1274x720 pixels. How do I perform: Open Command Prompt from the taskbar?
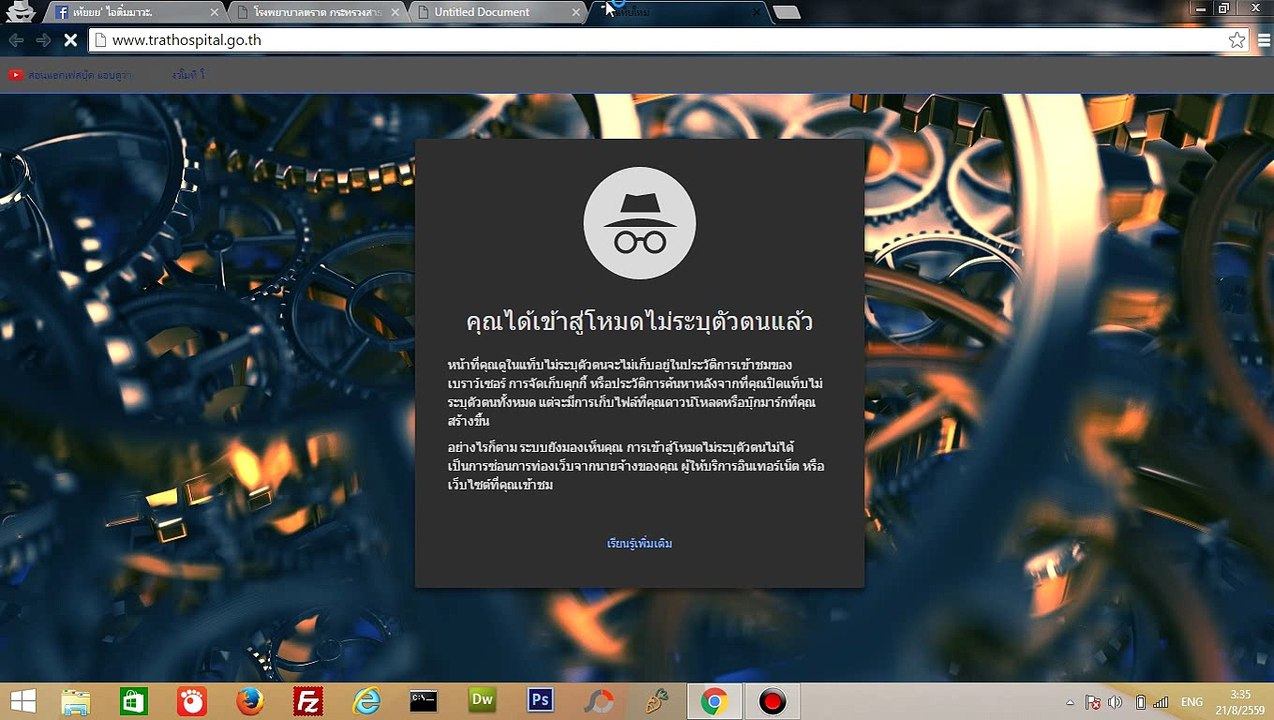[x=424, y=702]
